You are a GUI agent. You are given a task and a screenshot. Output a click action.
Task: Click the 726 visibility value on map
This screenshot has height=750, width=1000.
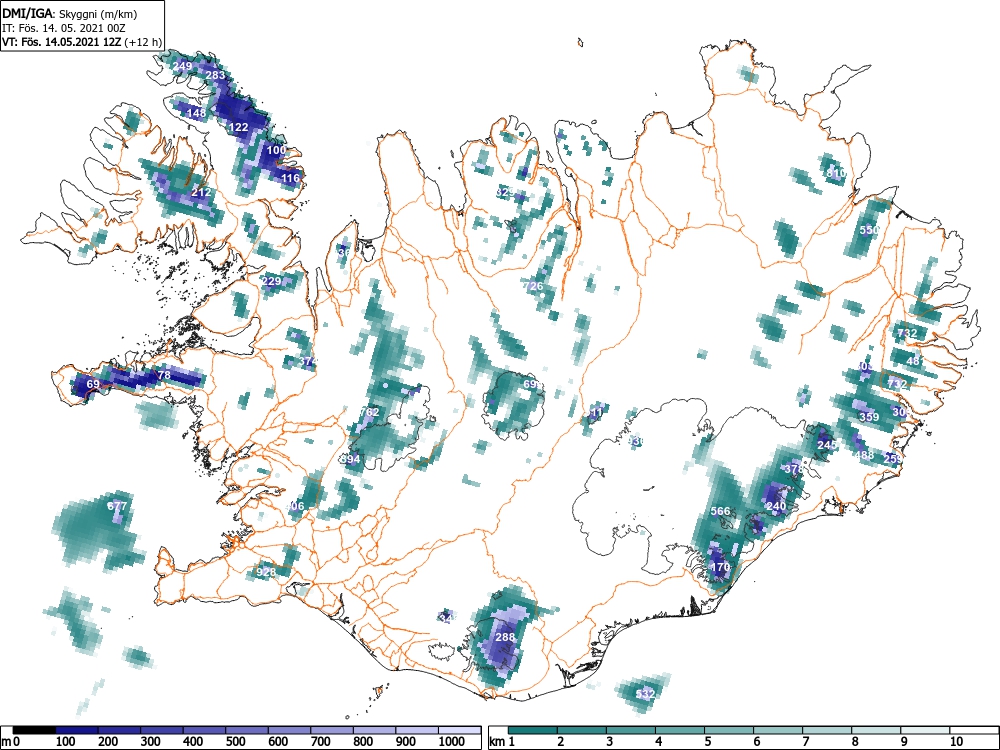pyautogui.click(x=533, y=286)
